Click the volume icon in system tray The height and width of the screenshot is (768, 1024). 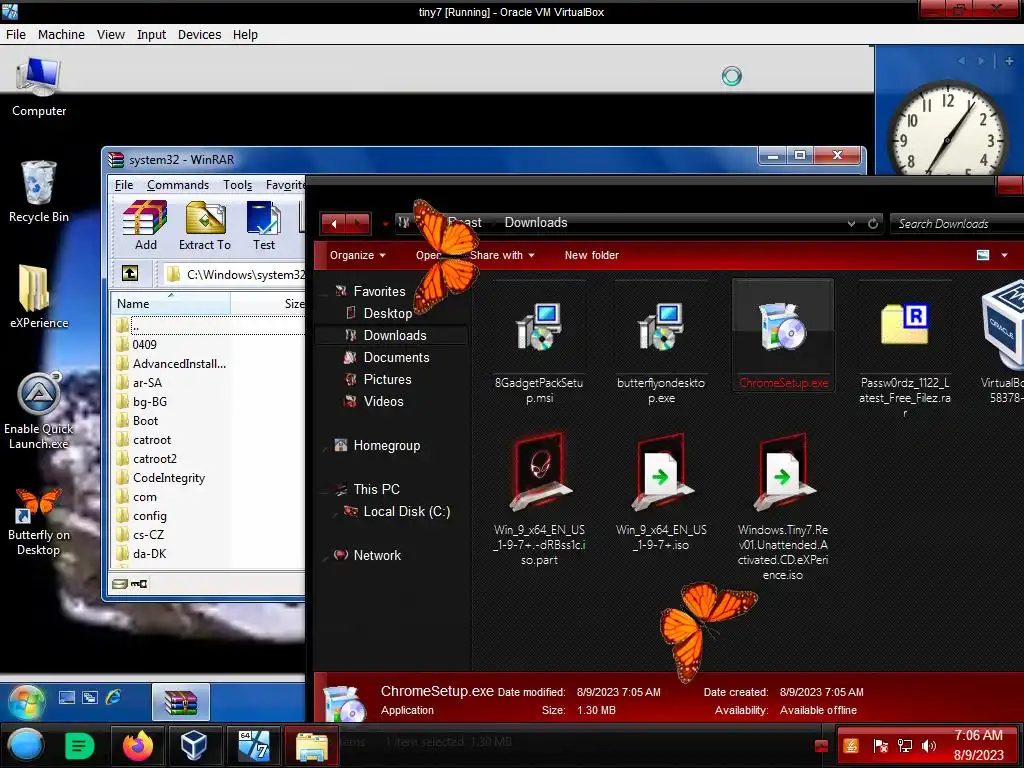tap(928, 746)
